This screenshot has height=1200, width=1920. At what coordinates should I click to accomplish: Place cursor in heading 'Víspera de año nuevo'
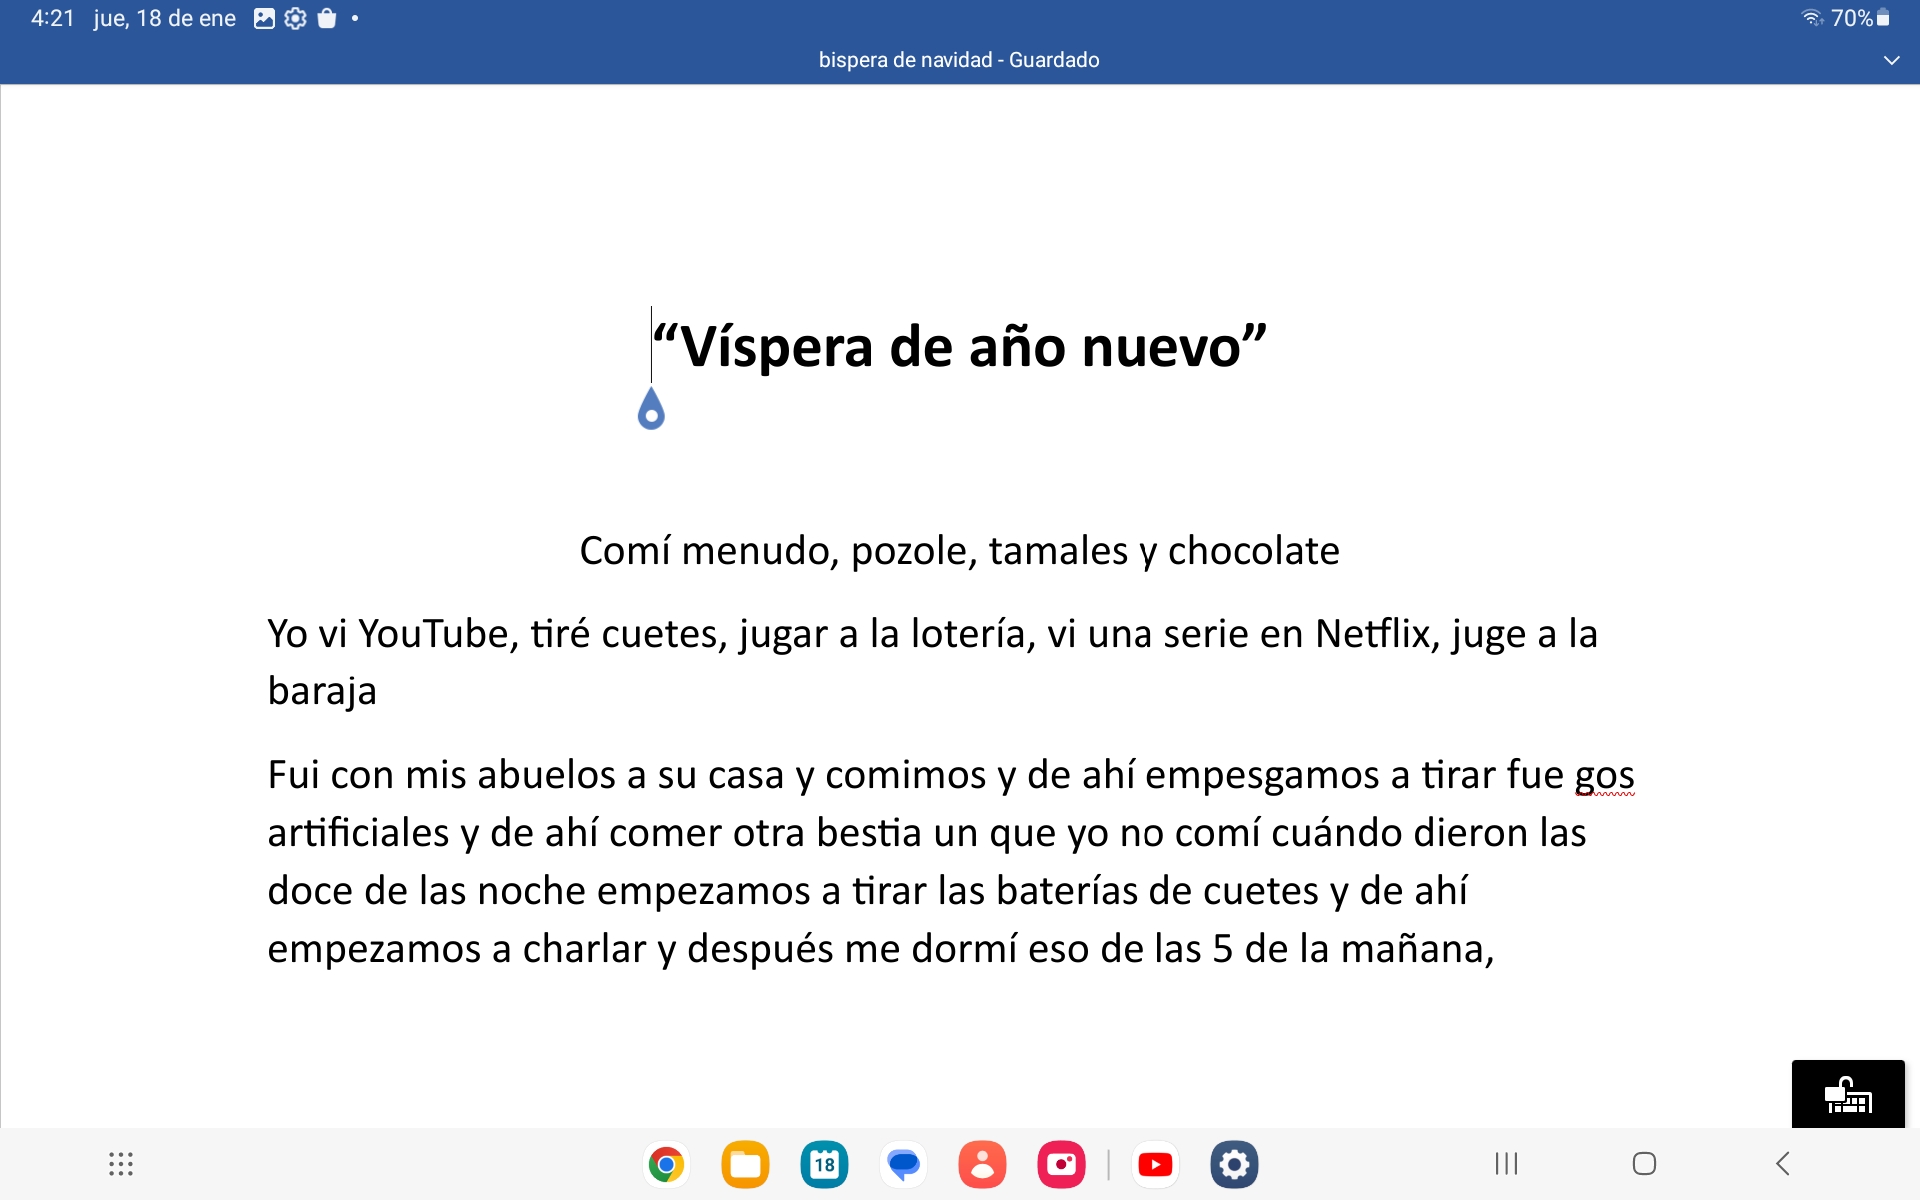click(x=960, y=347)
